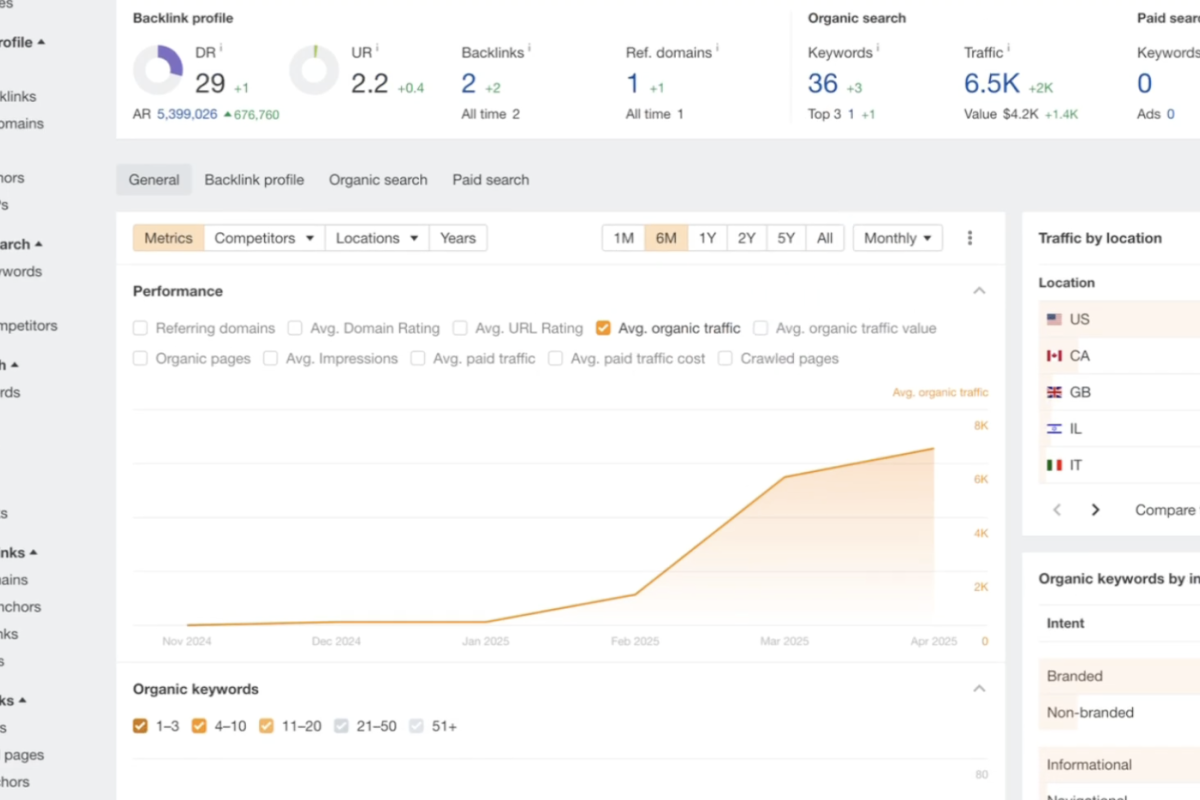The width and height of the screenshot is (1200, 800).
Task: Select the CA row in location list
Action: pyautogui.click(x=1079, y=356)
